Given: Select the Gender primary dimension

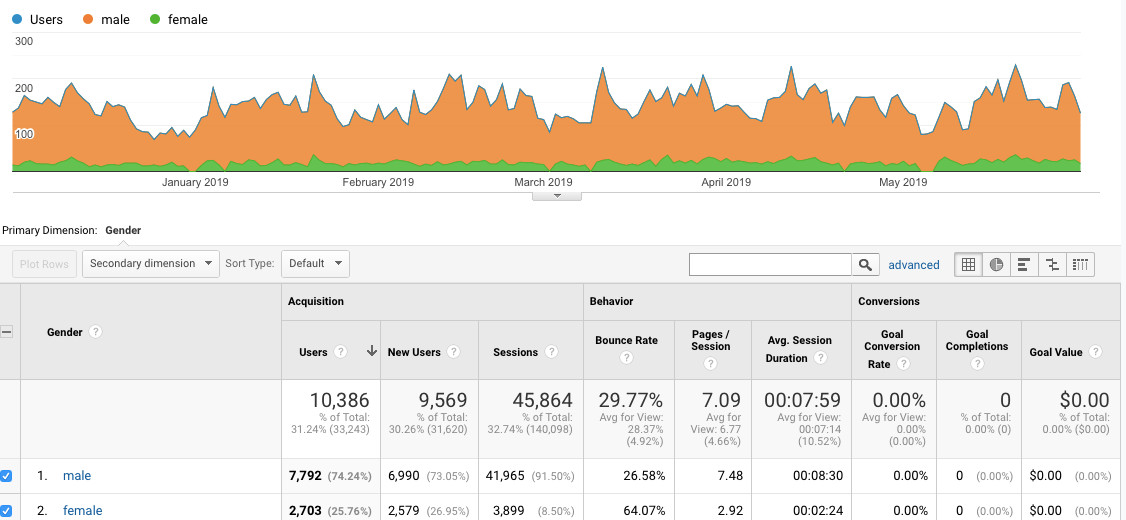Looking at the screenshot, I should (123, 230).
